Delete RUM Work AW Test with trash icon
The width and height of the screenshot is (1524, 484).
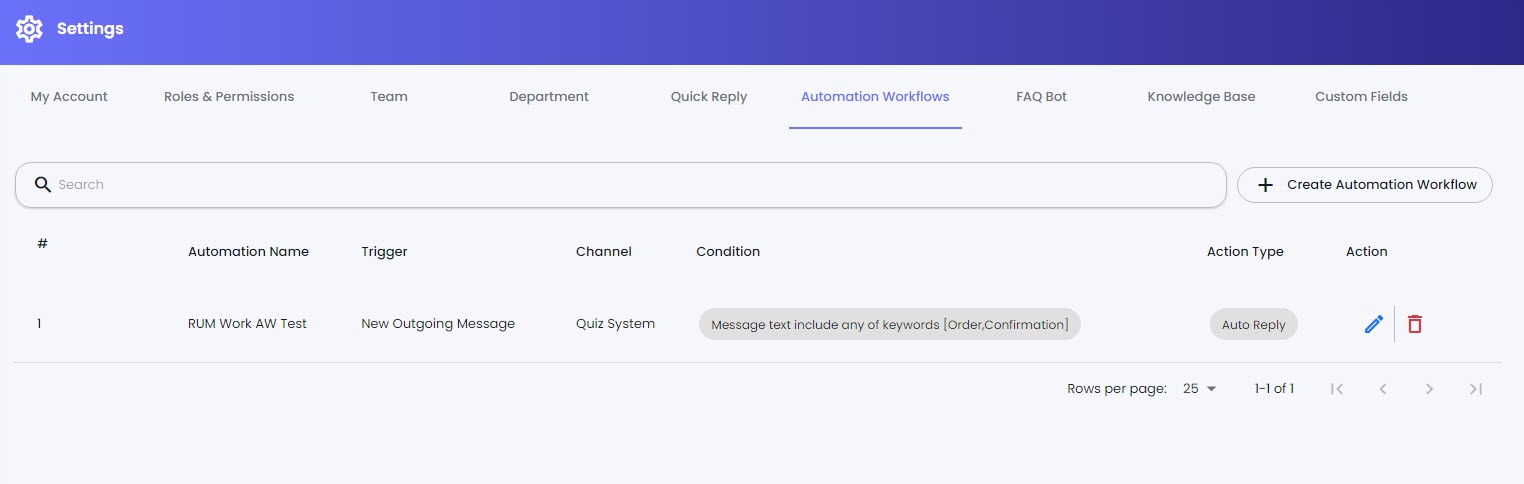click(1414, 324)
